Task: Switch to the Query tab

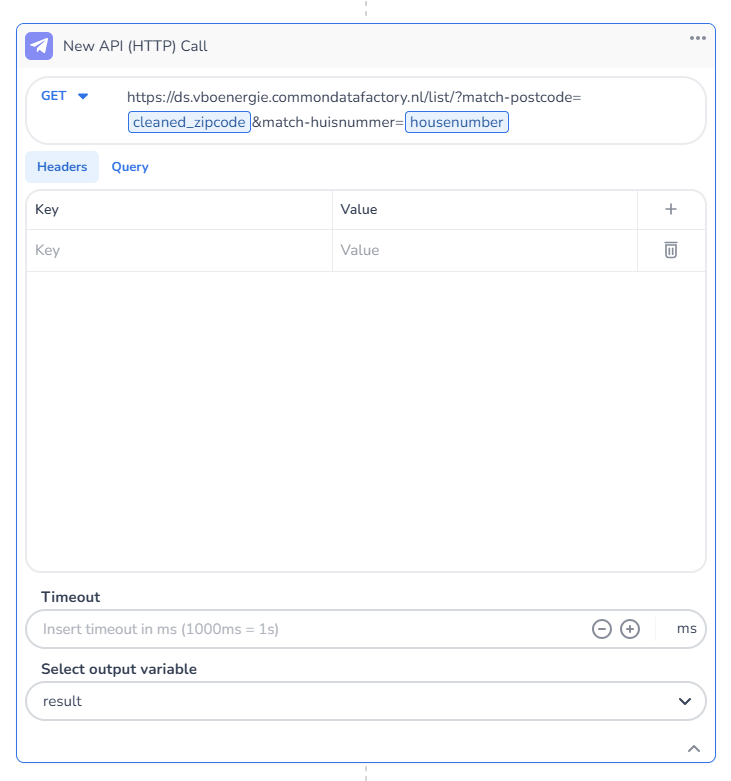Action: 130,167
